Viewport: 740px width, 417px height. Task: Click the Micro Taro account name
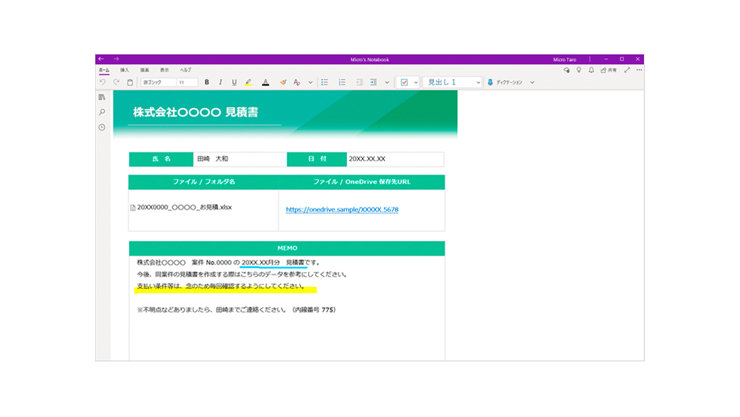point(564,59)
